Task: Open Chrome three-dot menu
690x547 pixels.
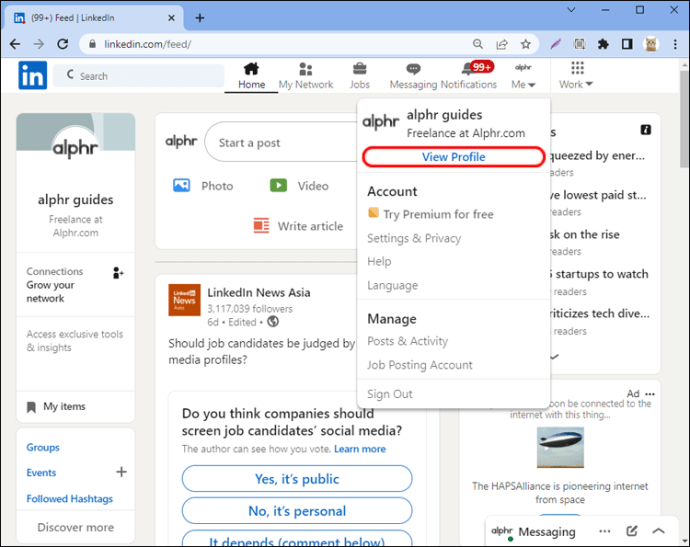Action: coord(675,44)
